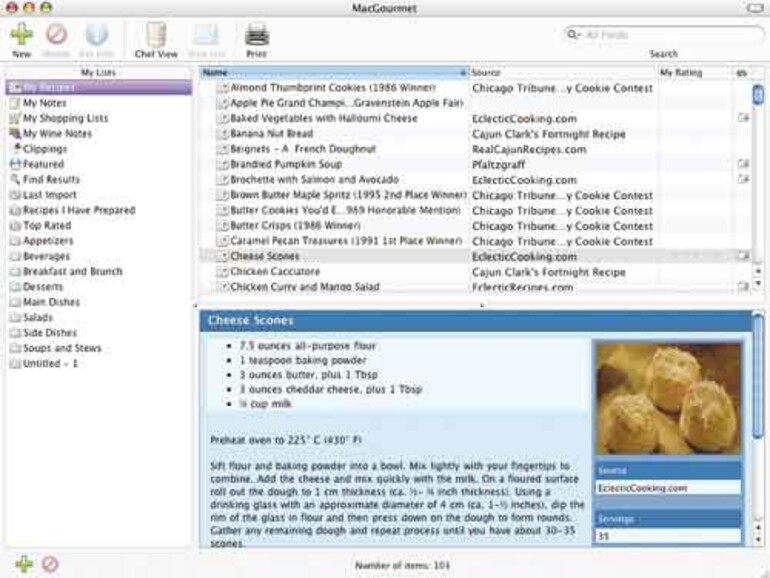Click the Servings value field
Image resolution: width=770 pixels, height=578 pixels.
tap(668, 536)
